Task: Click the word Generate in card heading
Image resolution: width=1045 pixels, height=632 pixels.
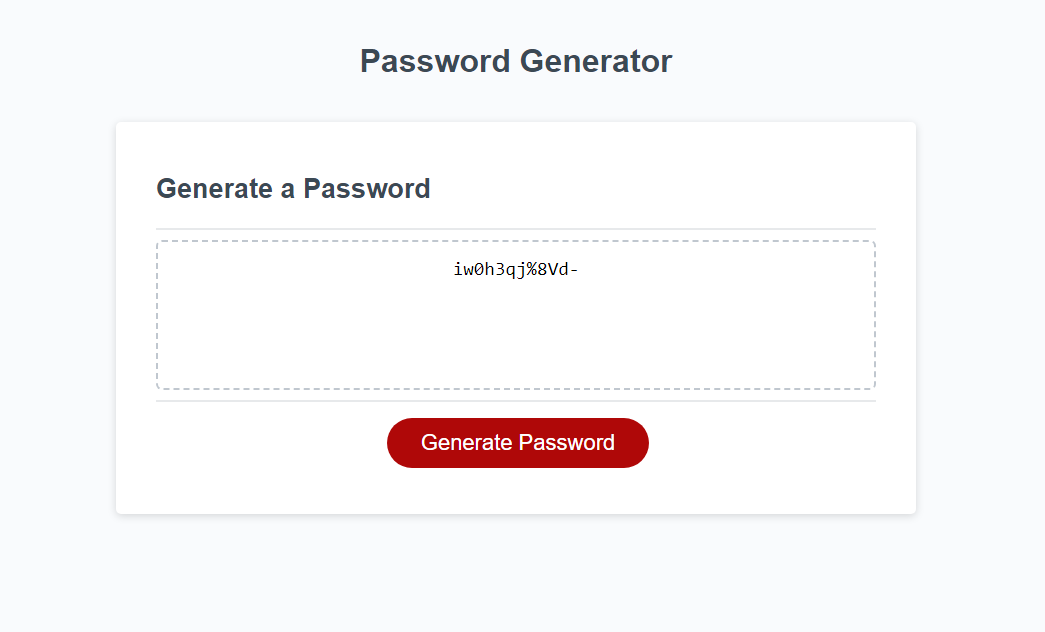Action: coord(214,188)
